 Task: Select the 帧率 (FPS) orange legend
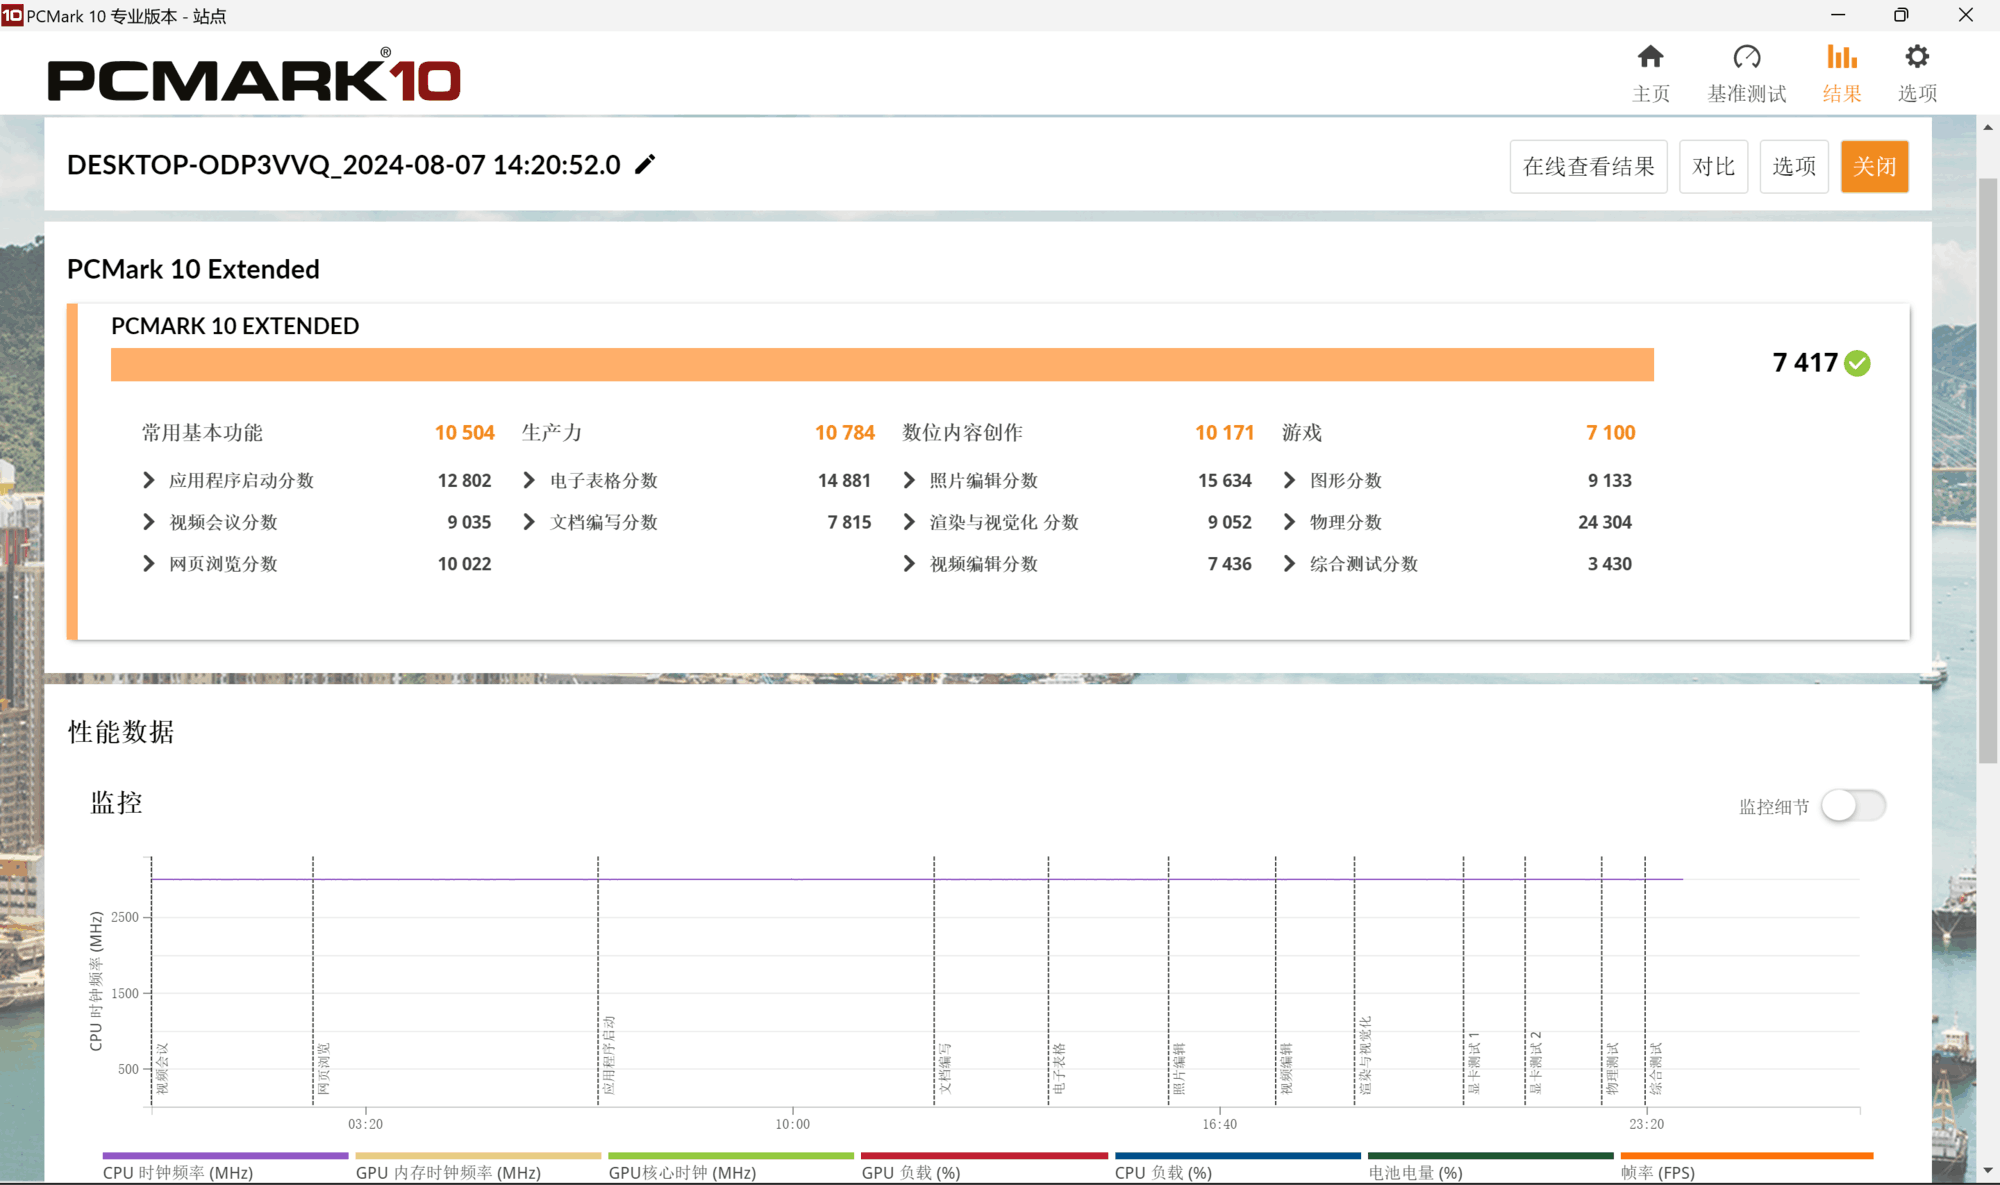click(1746, 1167)
